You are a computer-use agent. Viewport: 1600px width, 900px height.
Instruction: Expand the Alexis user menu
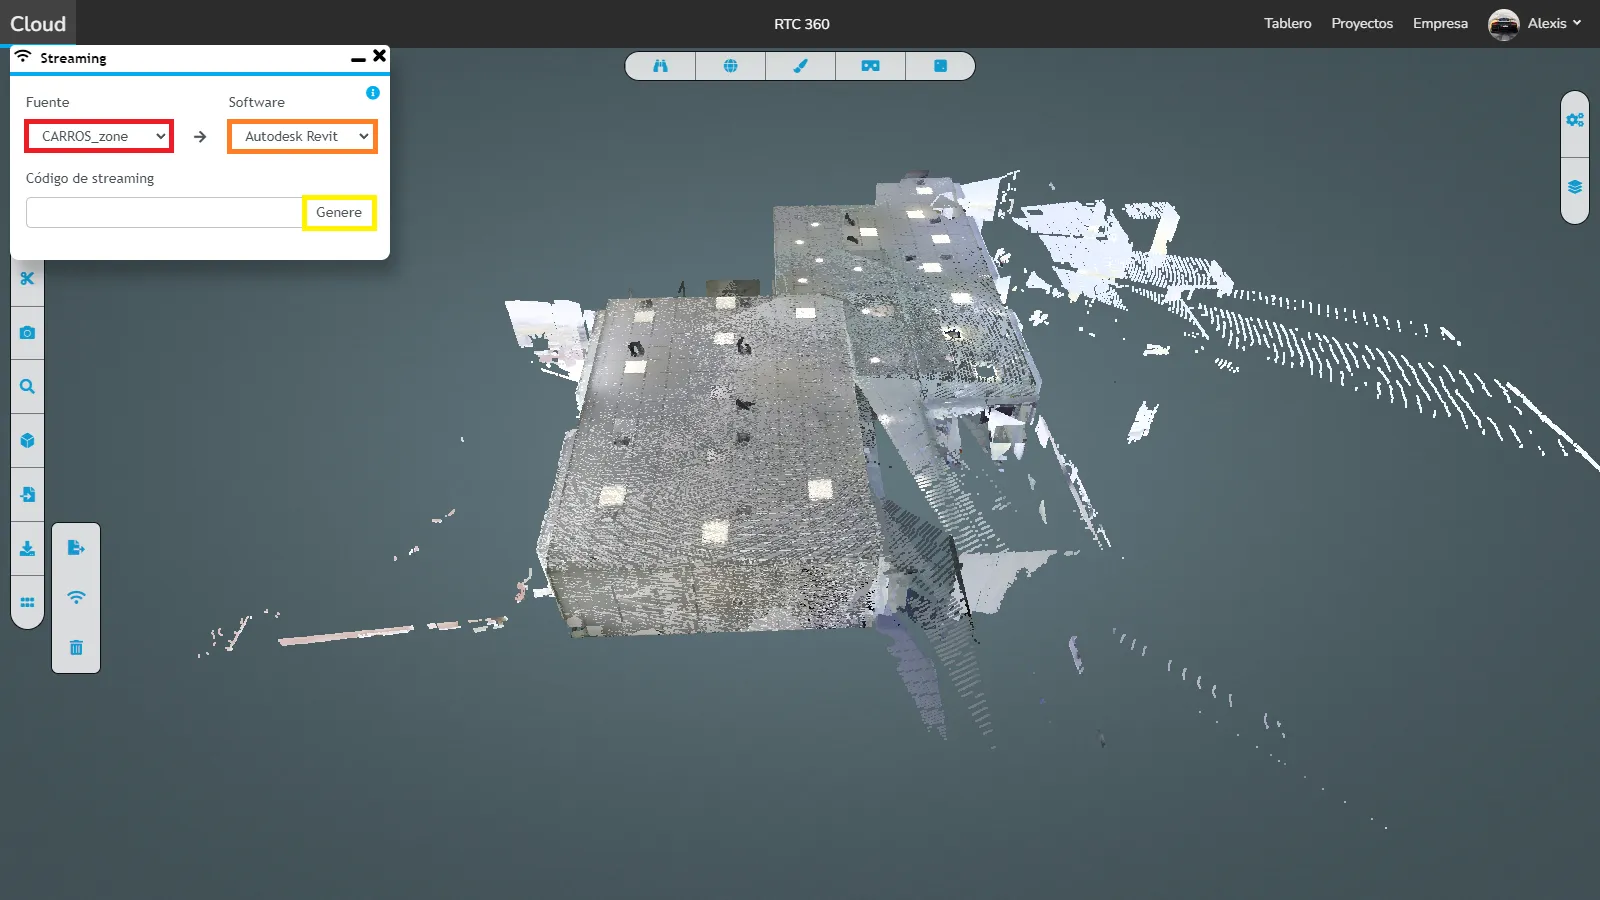[x=1554, y=24]
